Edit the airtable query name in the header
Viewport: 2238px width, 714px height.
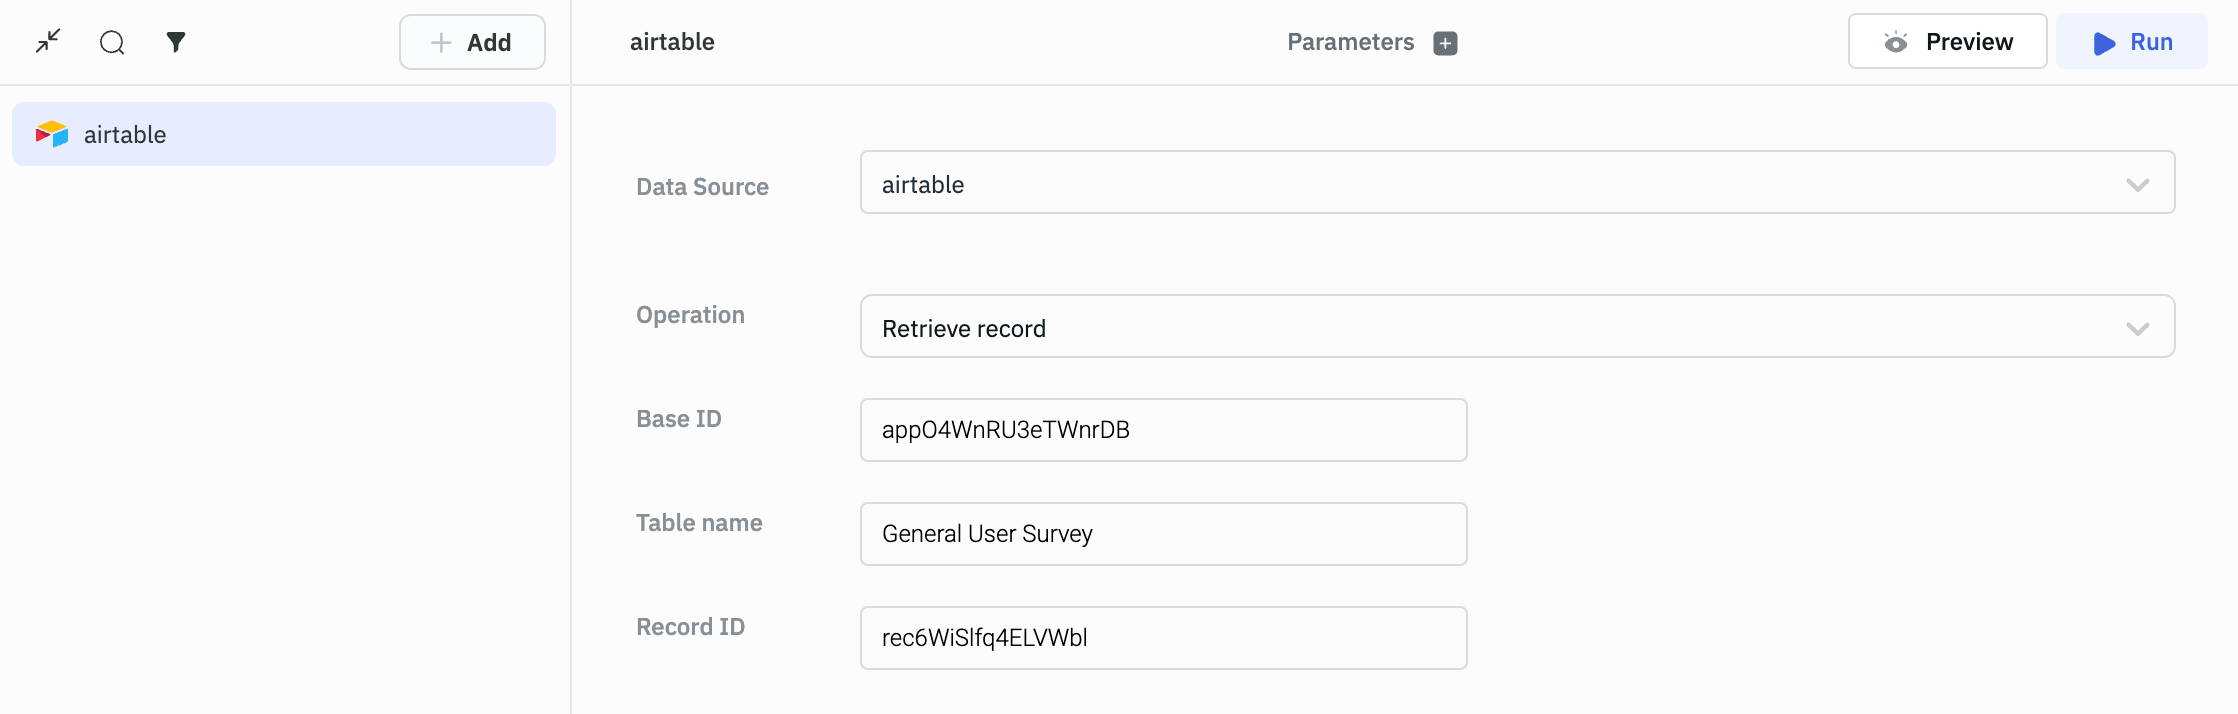click(x=672, y=42)
